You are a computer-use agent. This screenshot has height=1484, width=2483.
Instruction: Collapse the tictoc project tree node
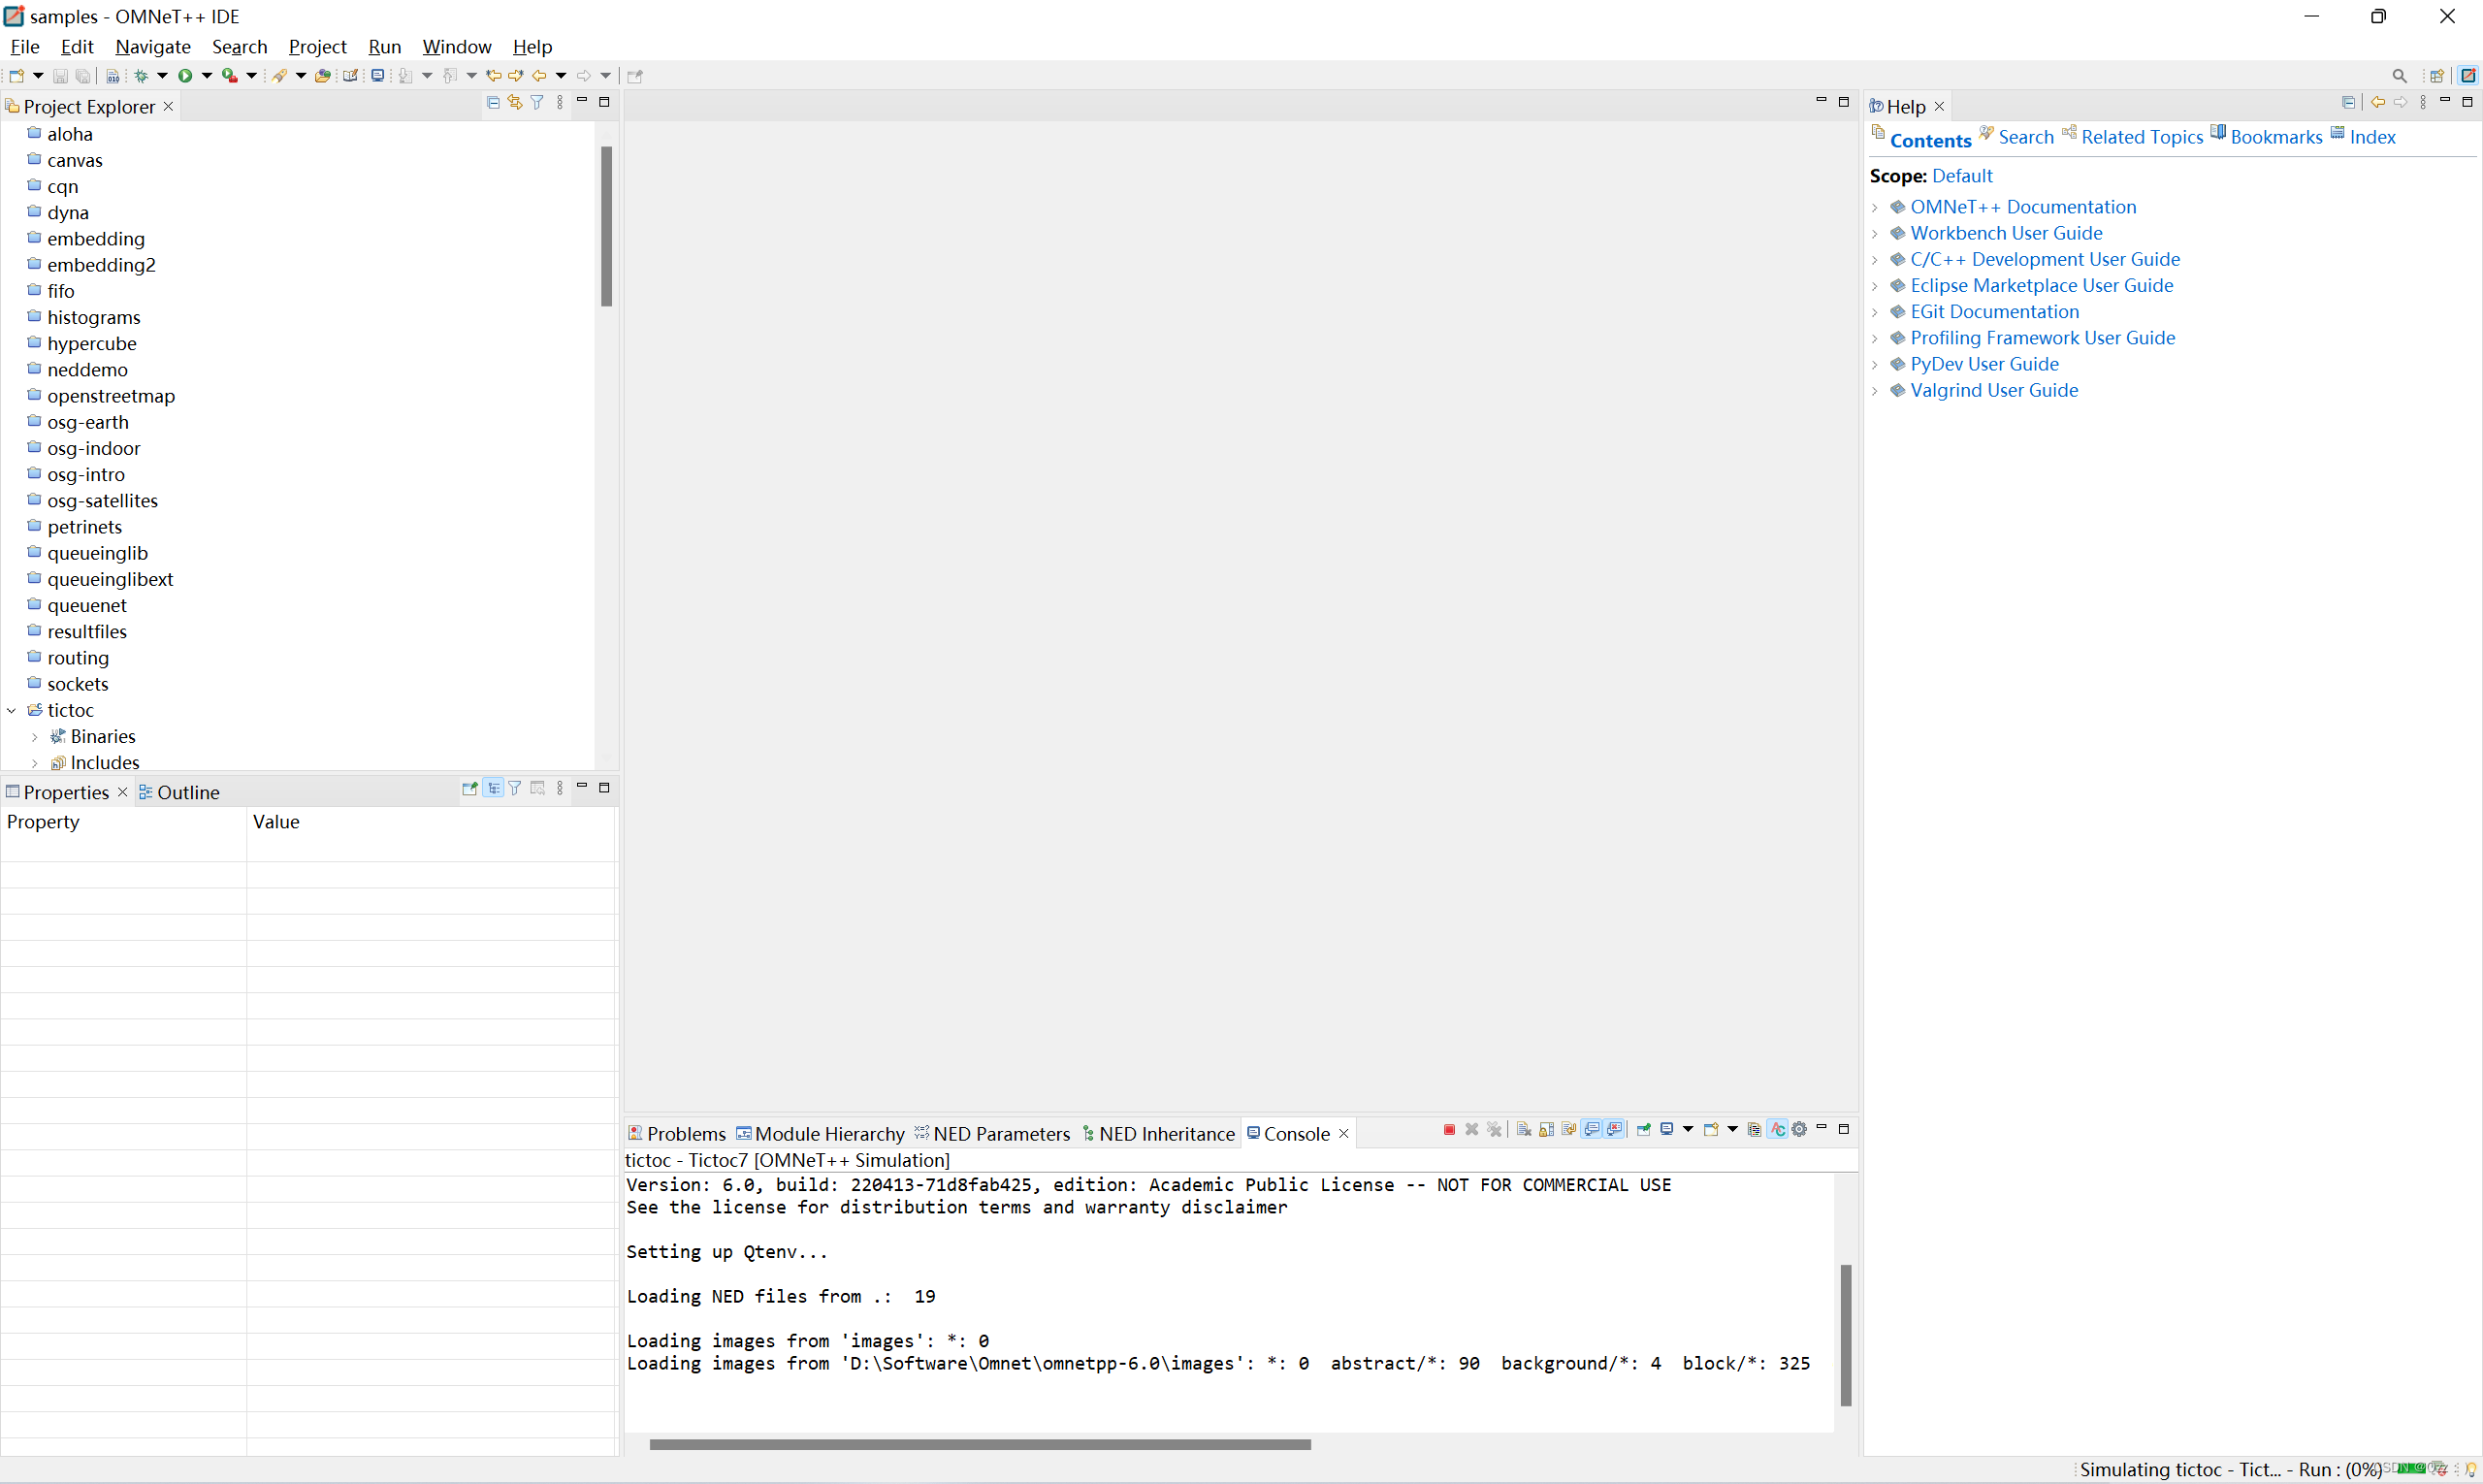[x=12, y=710]
